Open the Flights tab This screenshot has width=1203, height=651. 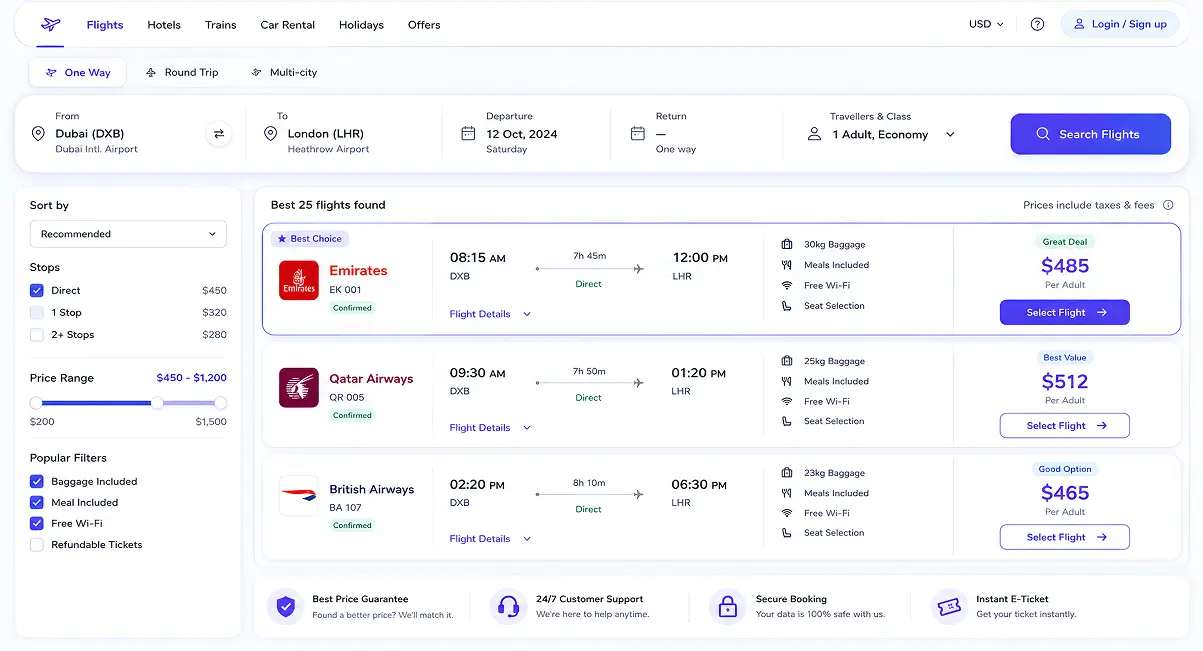point(105,25)
